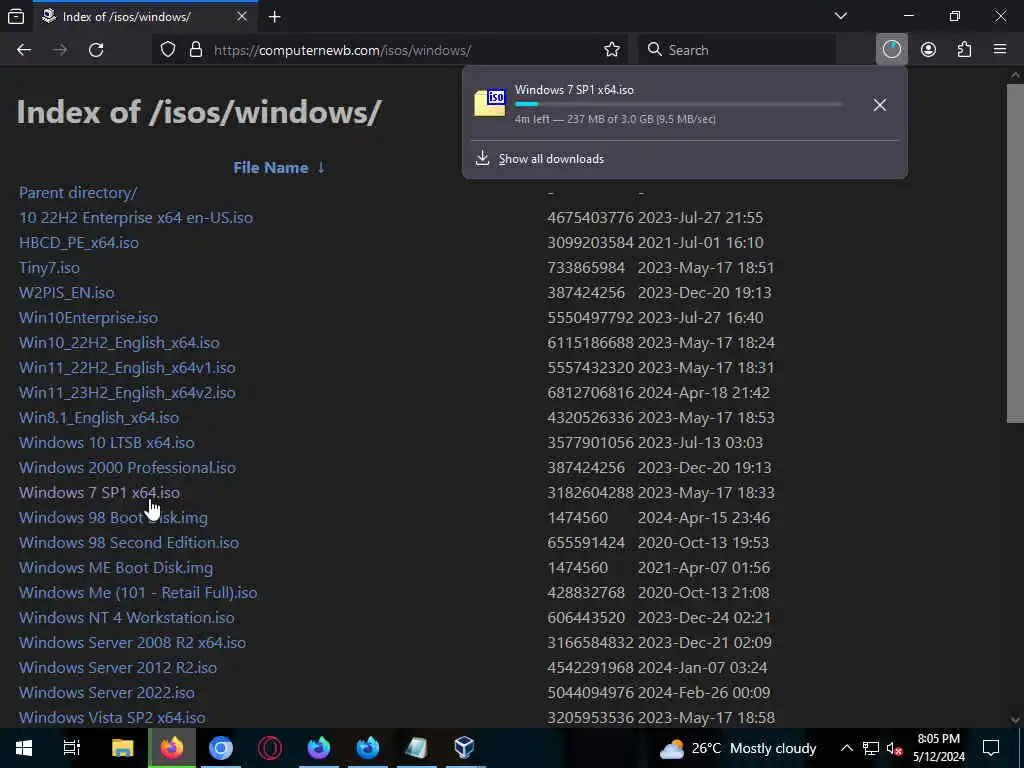Download Windows Server 2008 R2 x64.iso
This screenshot has width=1024, height=768.
(x=132, y=643)
